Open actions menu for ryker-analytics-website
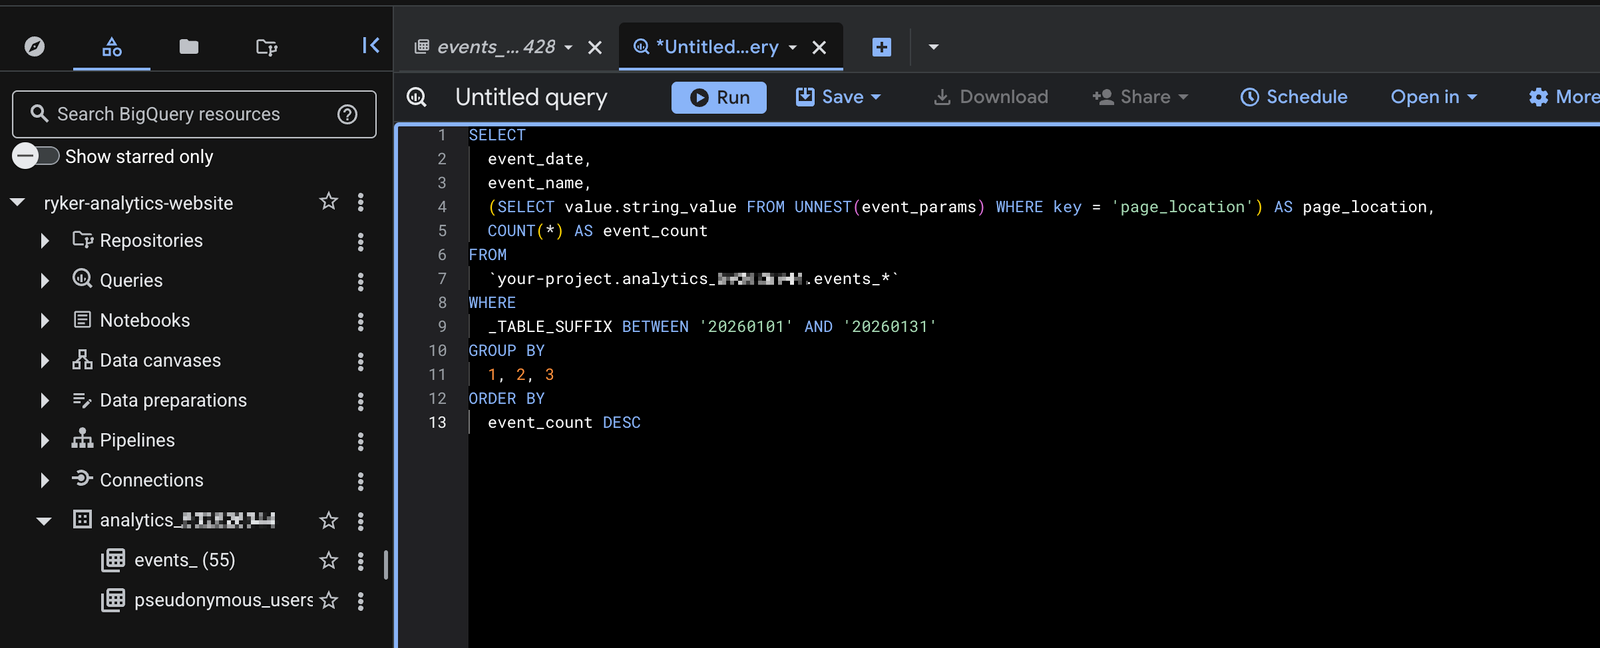The width and height of the screenshot is (1600, 648). (361, 202)
